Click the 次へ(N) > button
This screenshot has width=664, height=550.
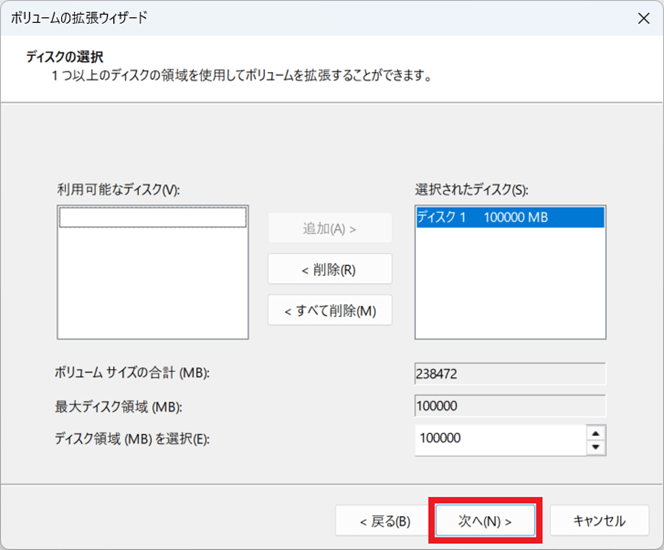485,521
